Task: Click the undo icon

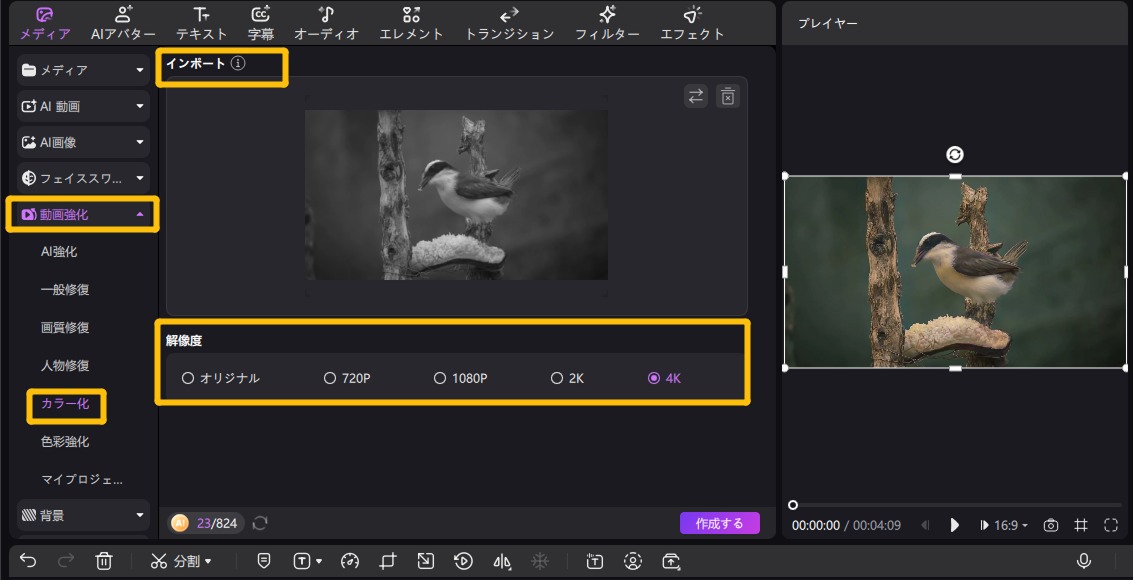Action: point(28,561)
